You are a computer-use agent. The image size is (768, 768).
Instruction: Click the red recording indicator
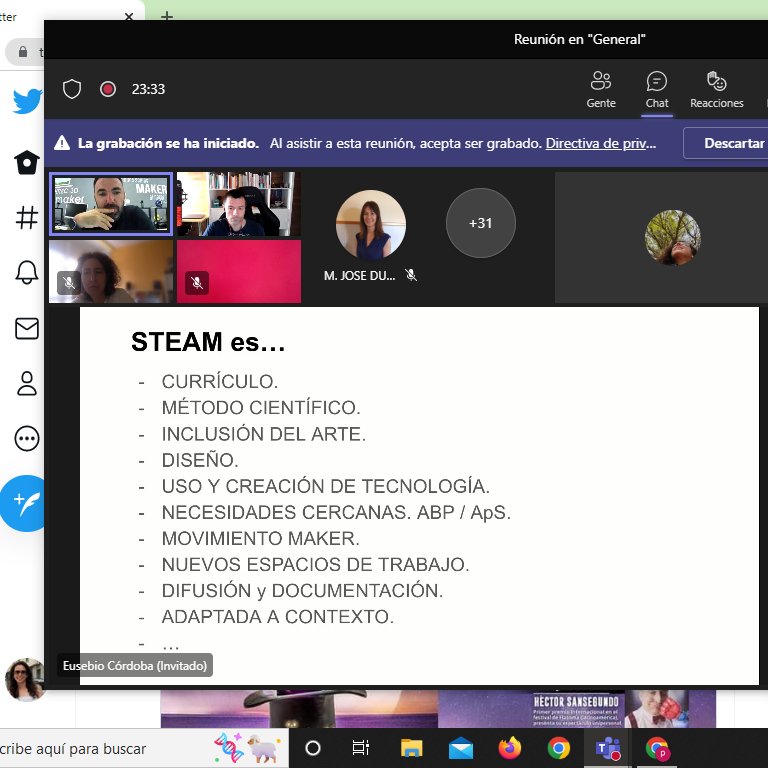coord(108,89)
